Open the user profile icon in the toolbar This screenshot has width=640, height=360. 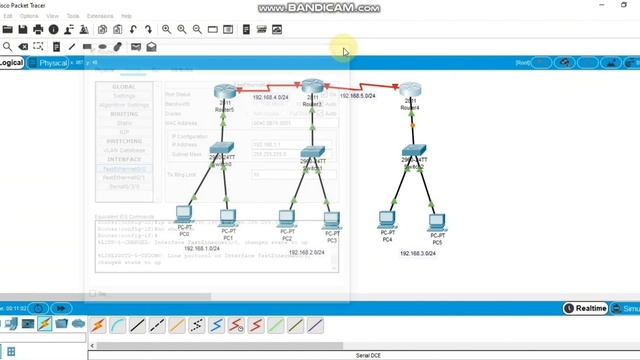coord(69,29)
